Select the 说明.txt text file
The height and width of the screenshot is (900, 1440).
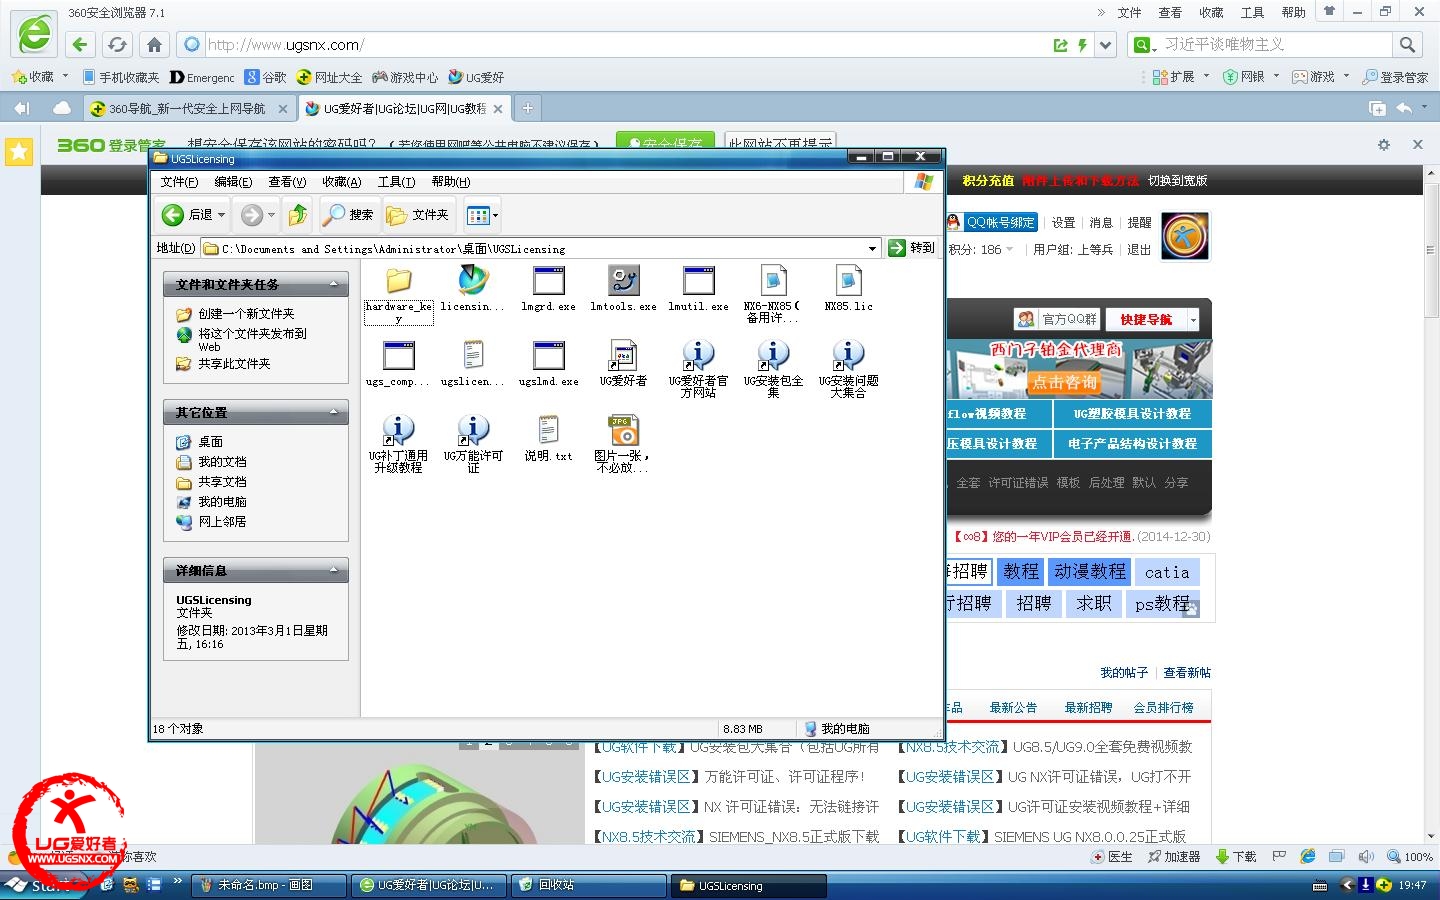(x=548, y=439)
